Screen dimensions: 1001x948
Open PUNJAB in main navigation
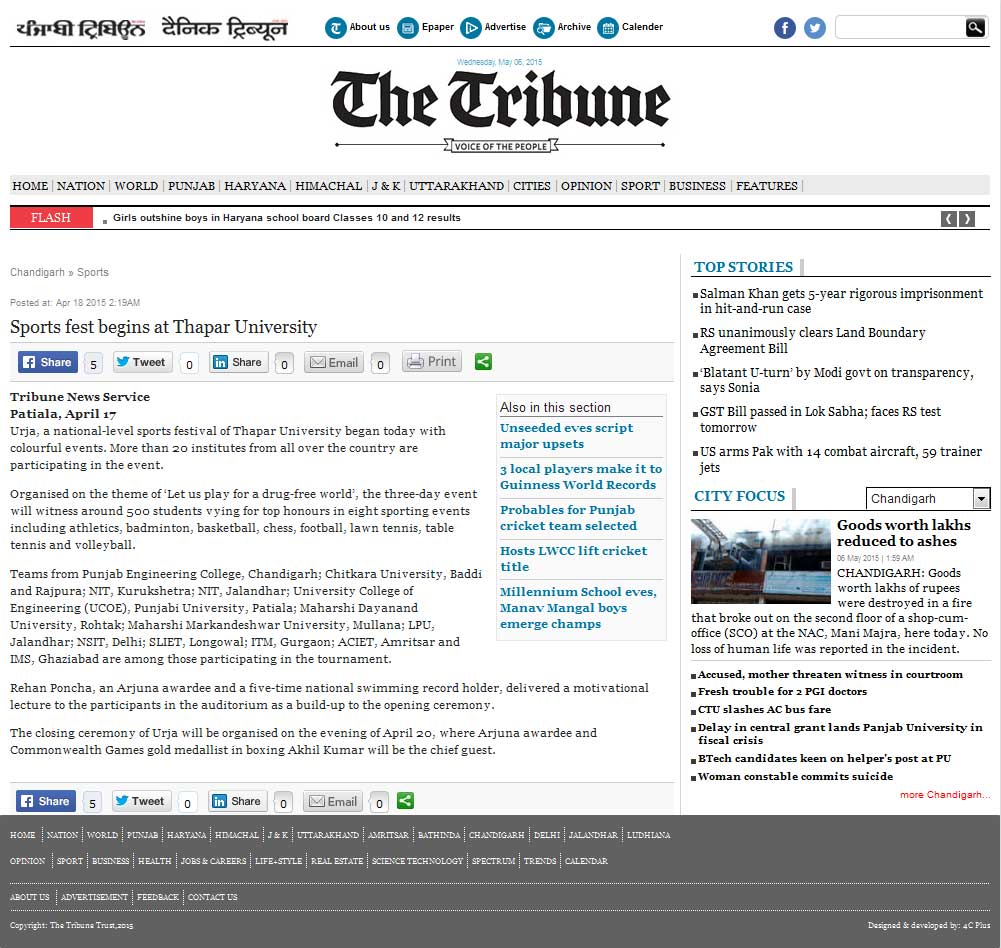(191, 186)
